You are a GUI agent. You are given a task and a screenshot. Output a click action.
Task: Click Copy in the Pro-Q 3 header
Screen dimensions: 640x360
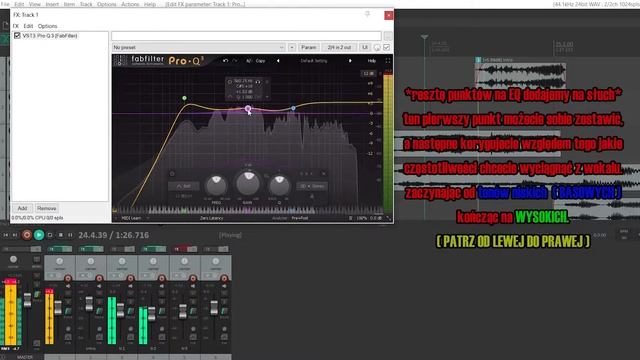(260, 61)
